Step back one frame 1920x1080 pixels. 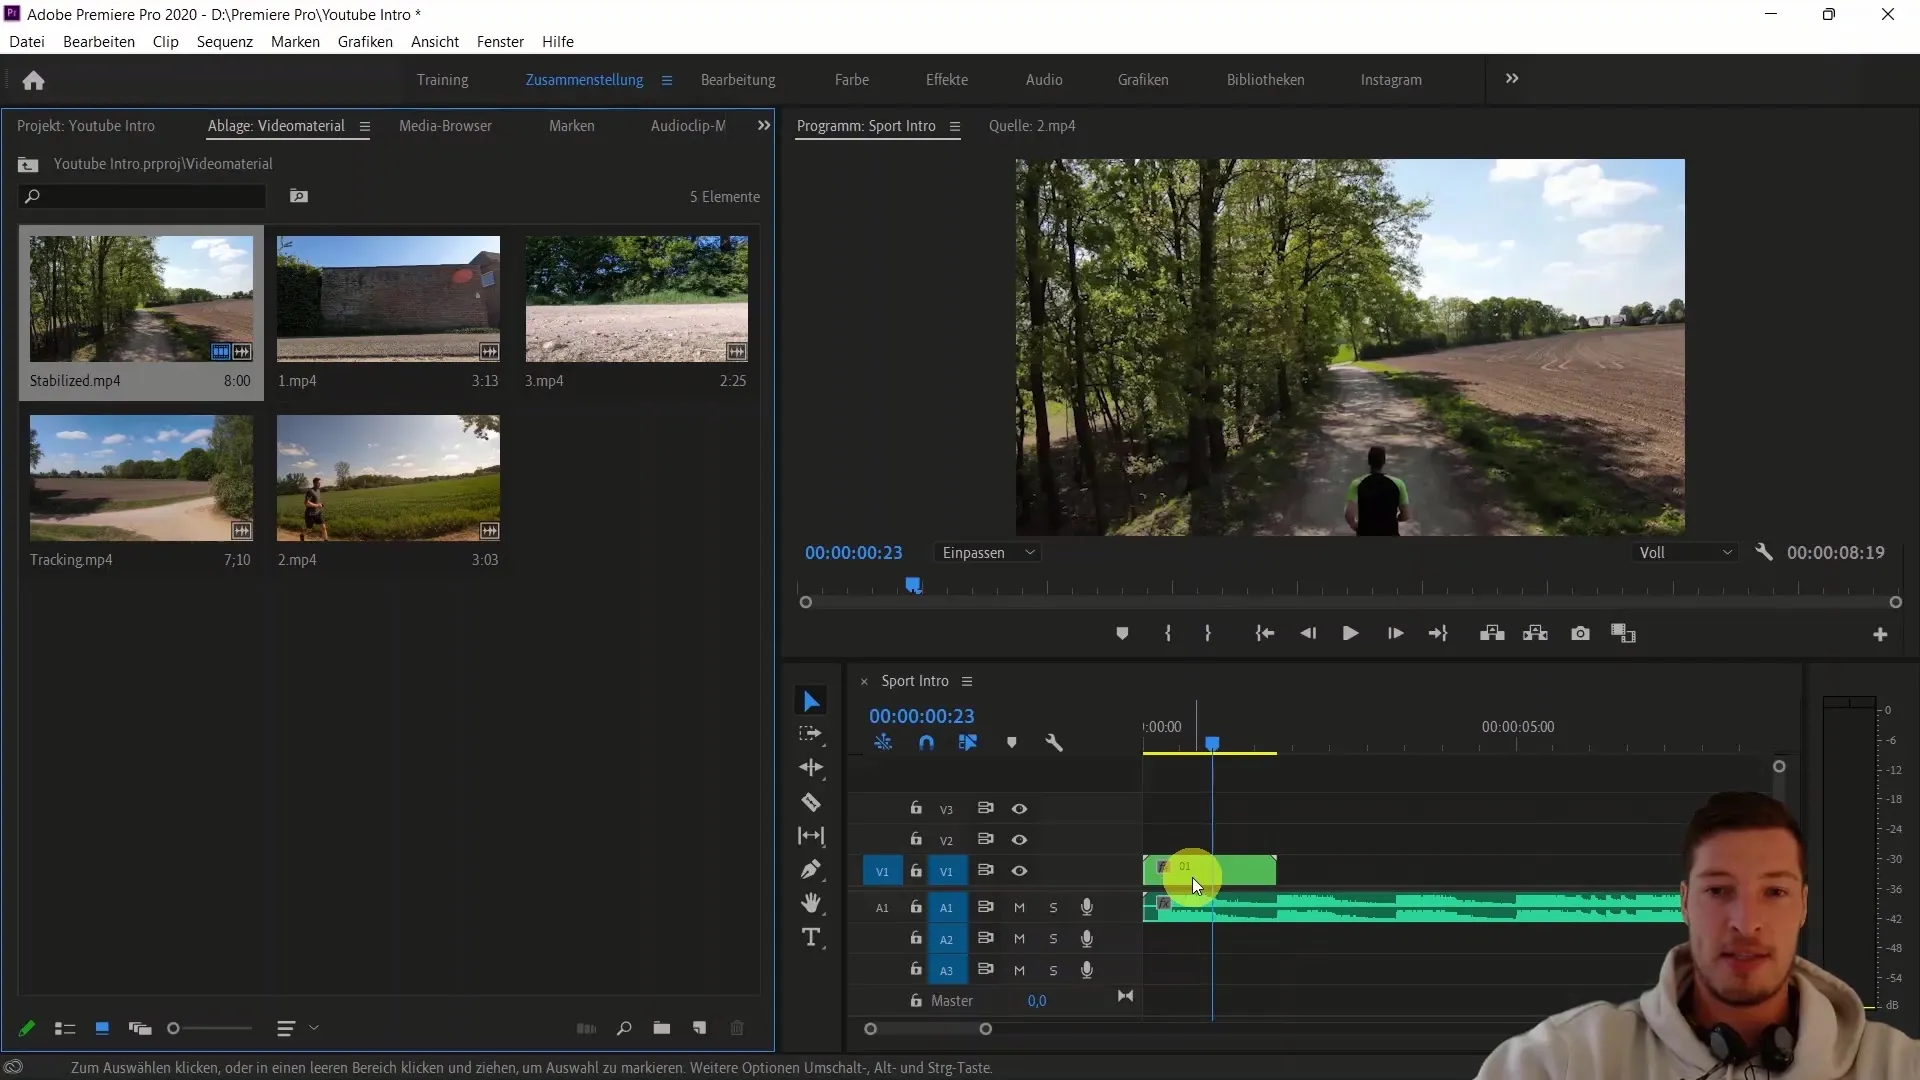coord(1308,634)
